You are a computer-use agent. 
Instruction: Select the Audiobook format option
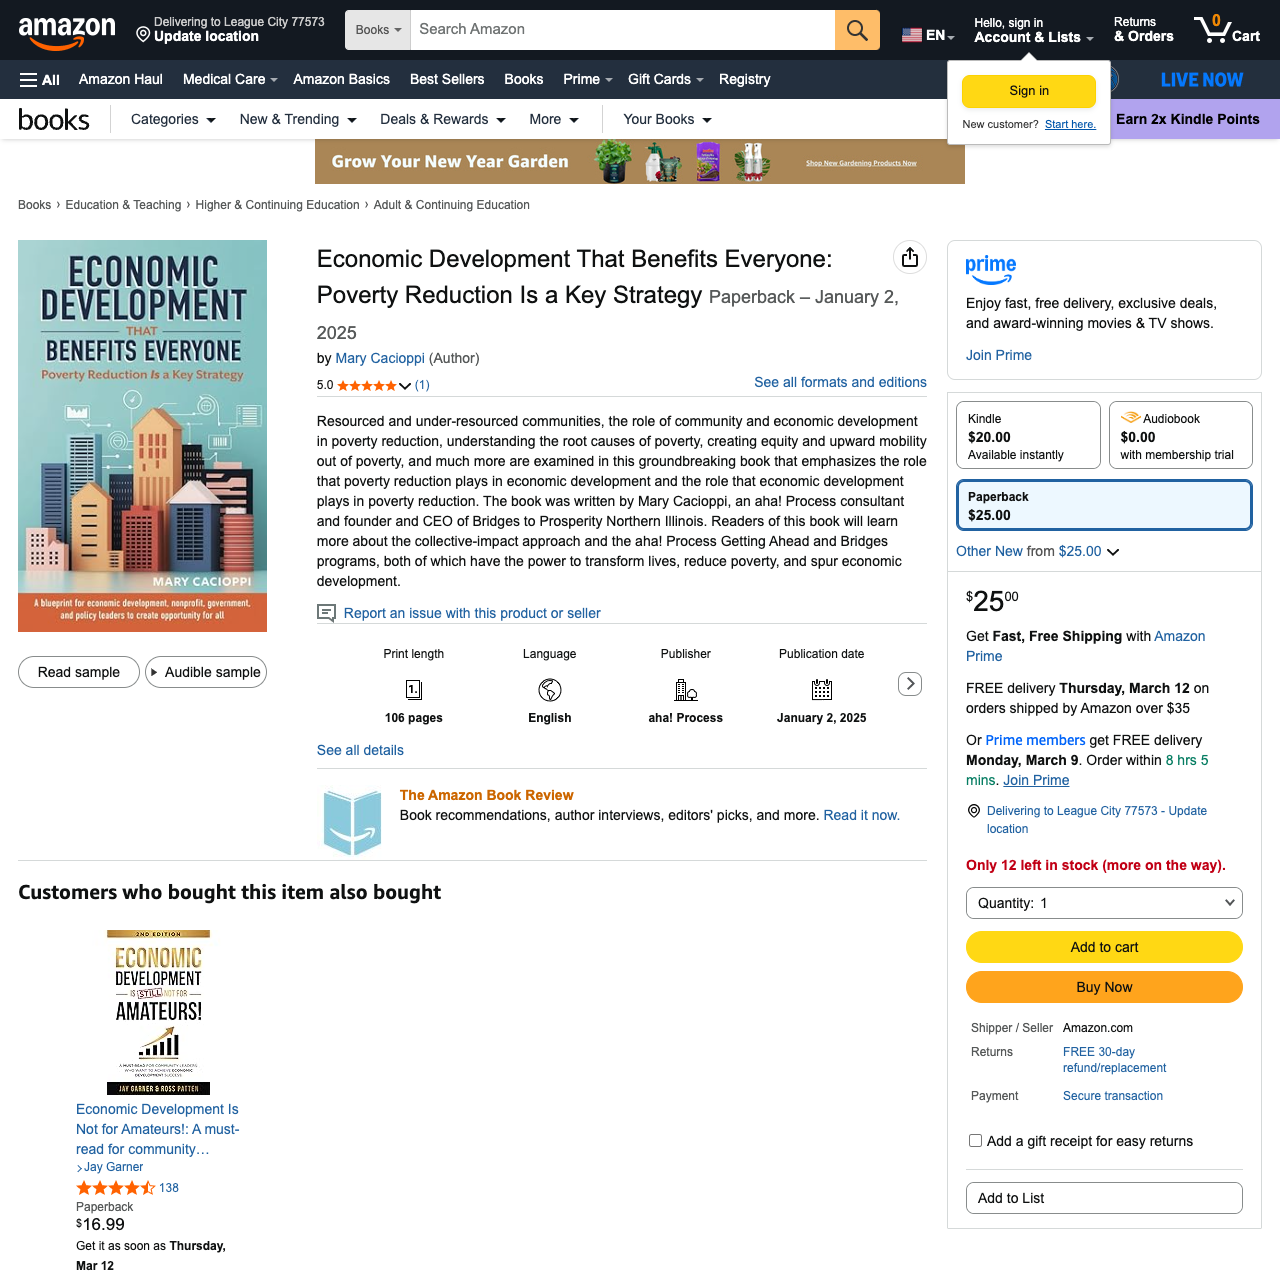1180,435
